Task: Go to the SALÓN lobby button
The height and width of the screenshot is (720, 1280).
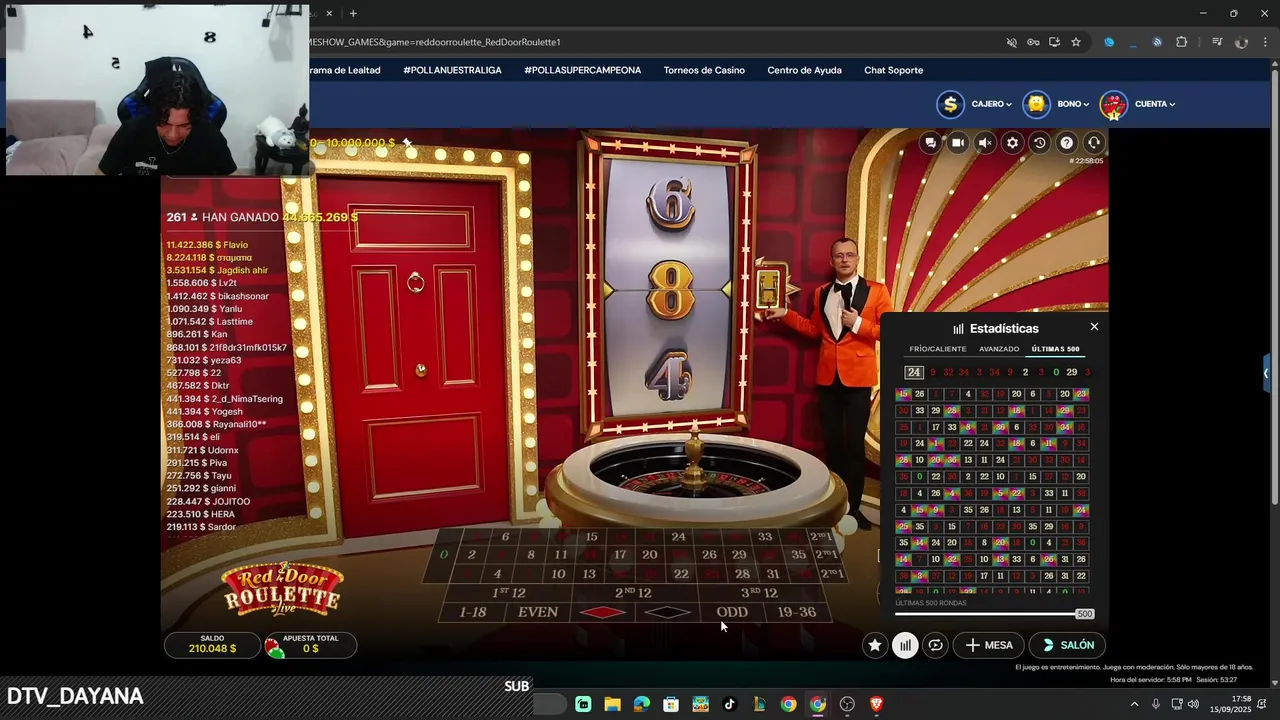Action: point(1068,645)
